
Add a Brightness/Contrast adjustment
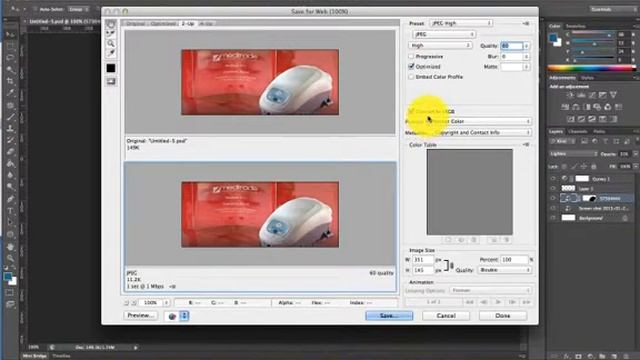click(x=571, y=95)
